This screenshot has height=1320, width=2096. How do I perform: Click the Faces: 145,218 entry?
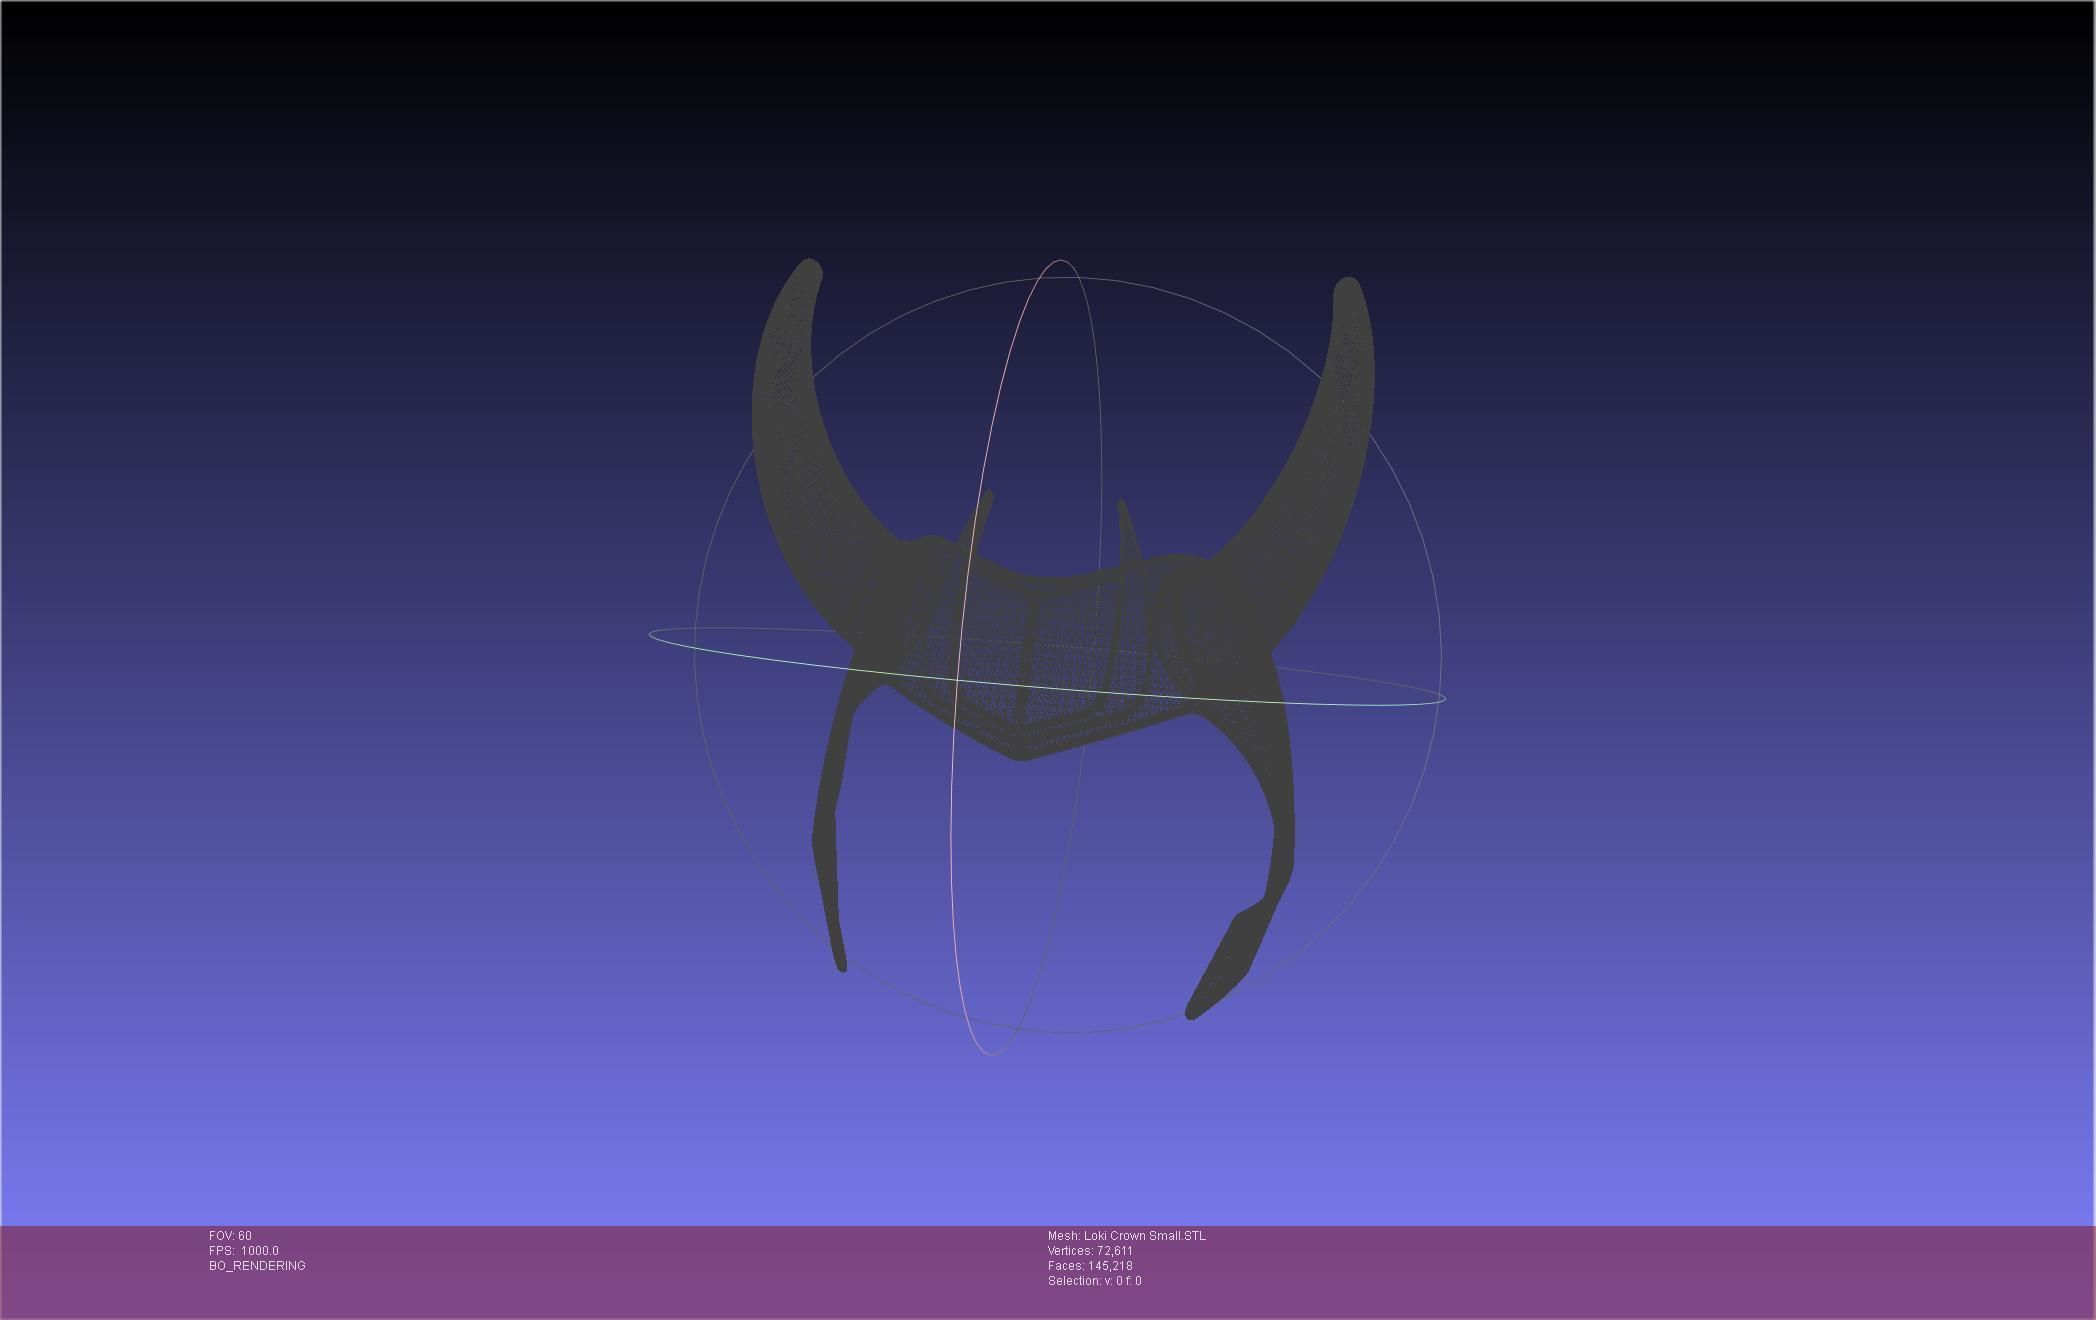(1090, 1266)
